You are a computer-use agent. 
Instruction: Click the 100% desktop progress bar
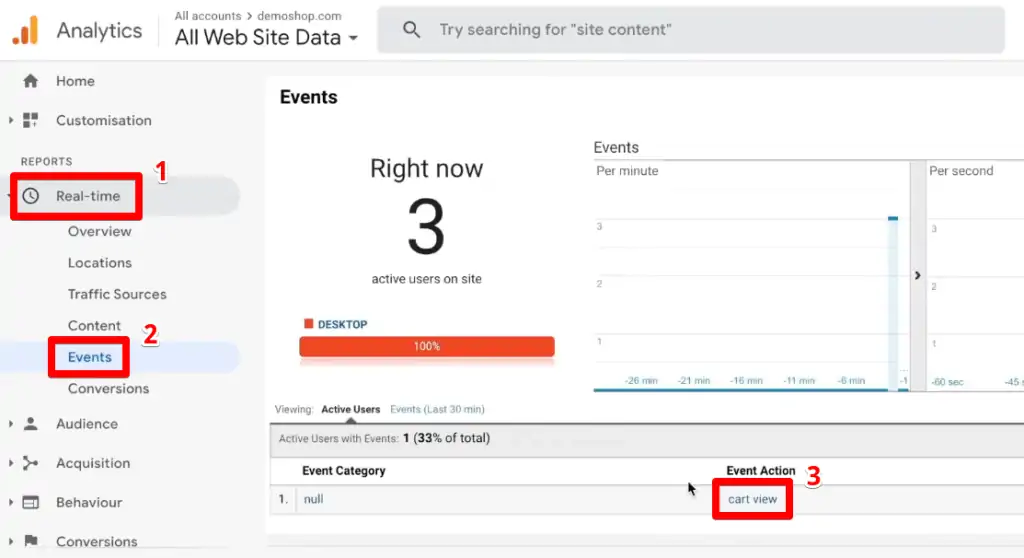(x=426, y=346)
